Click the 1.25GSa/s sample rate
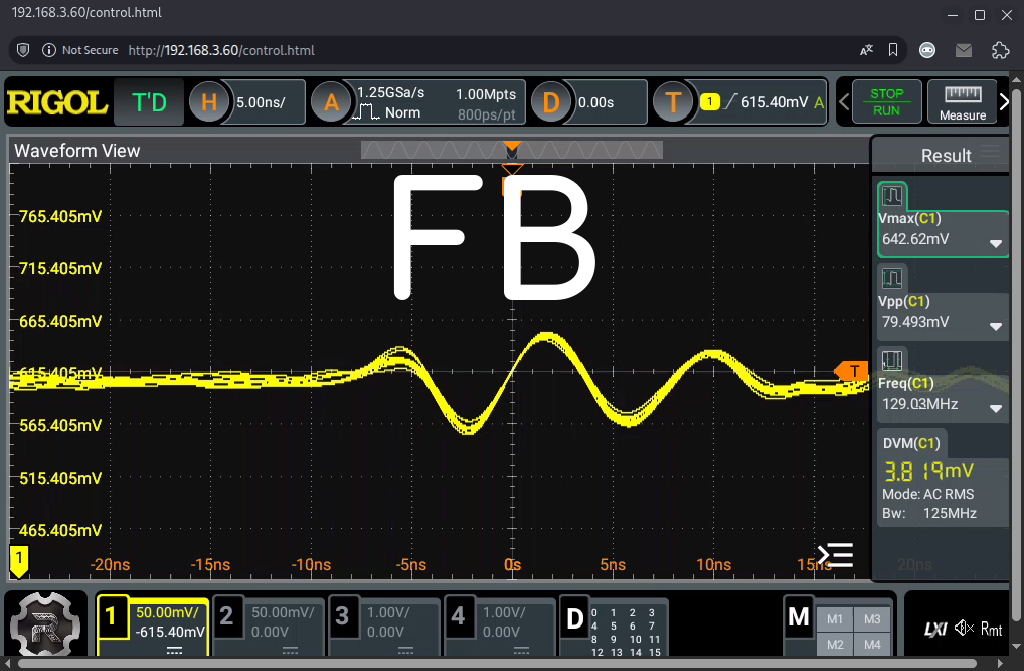1024x671 pixels. coord(391,93)
